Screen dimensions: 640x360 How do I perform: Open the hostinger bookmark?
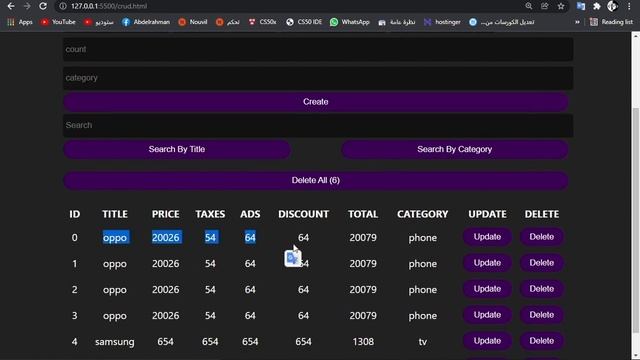click(x=442, y=22)
